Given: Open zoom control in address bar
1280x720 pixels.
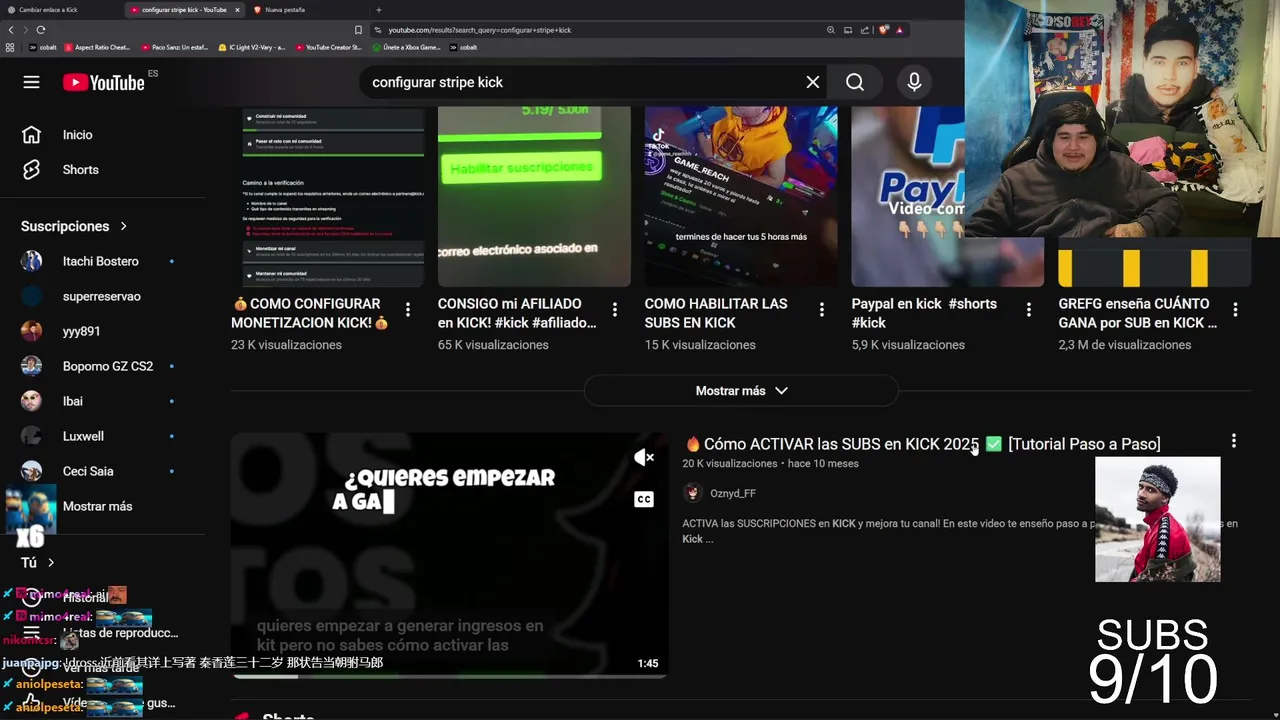Looking at the screenshot, I should click(x=831, y=30).
